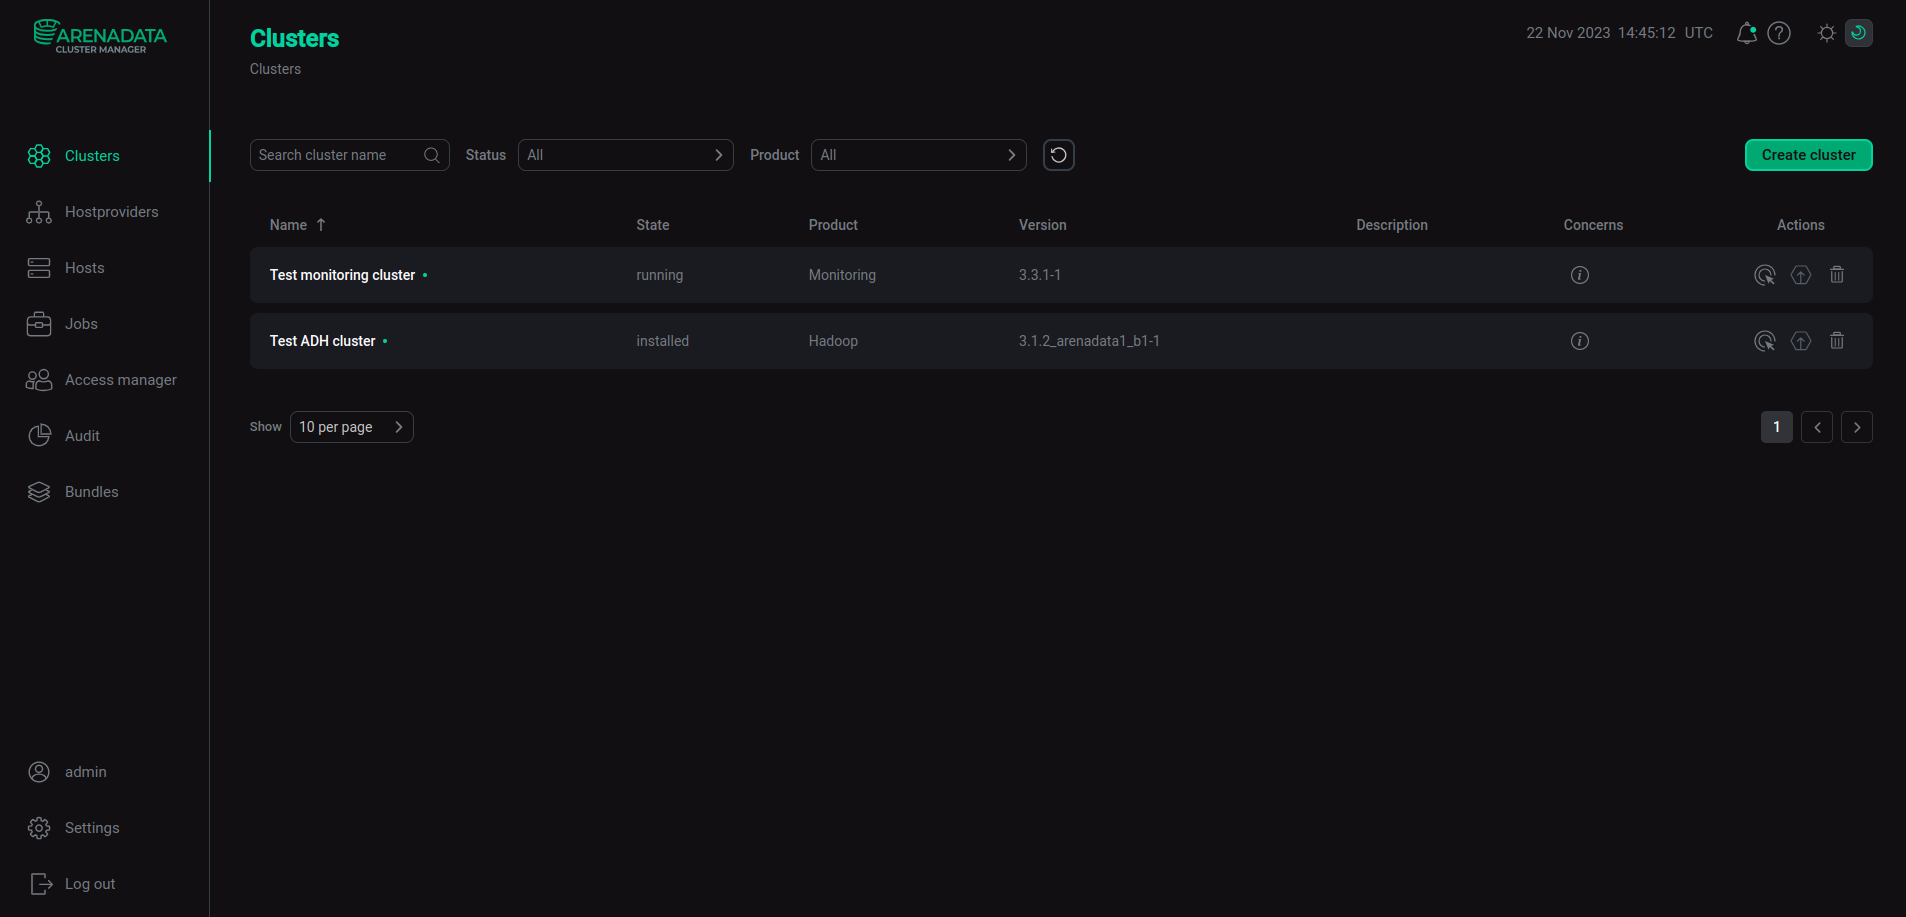Open Hostproviders in the sidebar
The height and width of the screenshot is (917, 1906).
pyautogui.click(x=111, y=212)
